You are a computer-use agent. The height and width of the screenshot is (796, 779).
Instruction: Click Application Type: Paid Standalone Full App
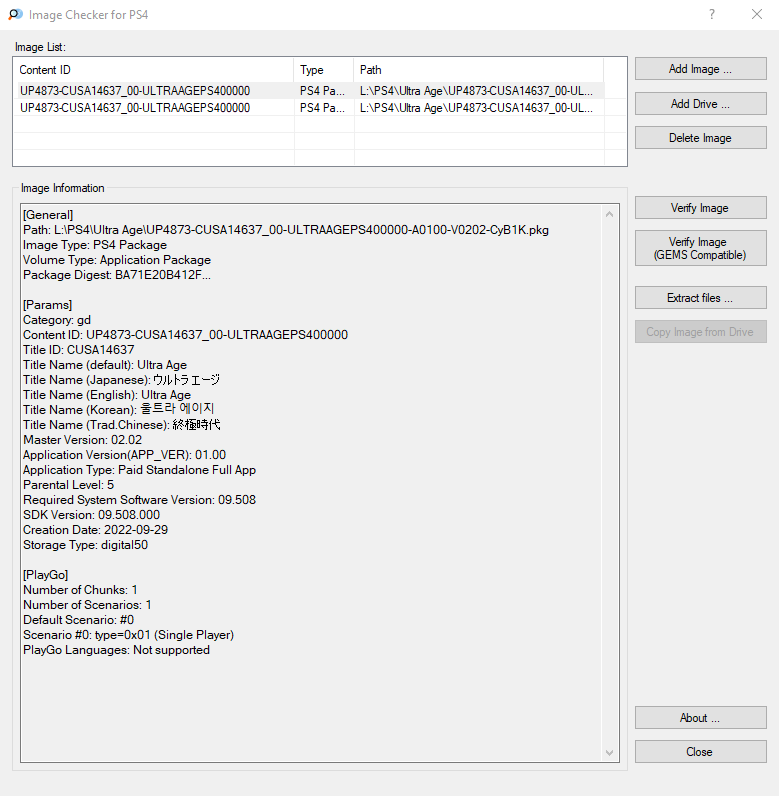[x=140, y=470]
